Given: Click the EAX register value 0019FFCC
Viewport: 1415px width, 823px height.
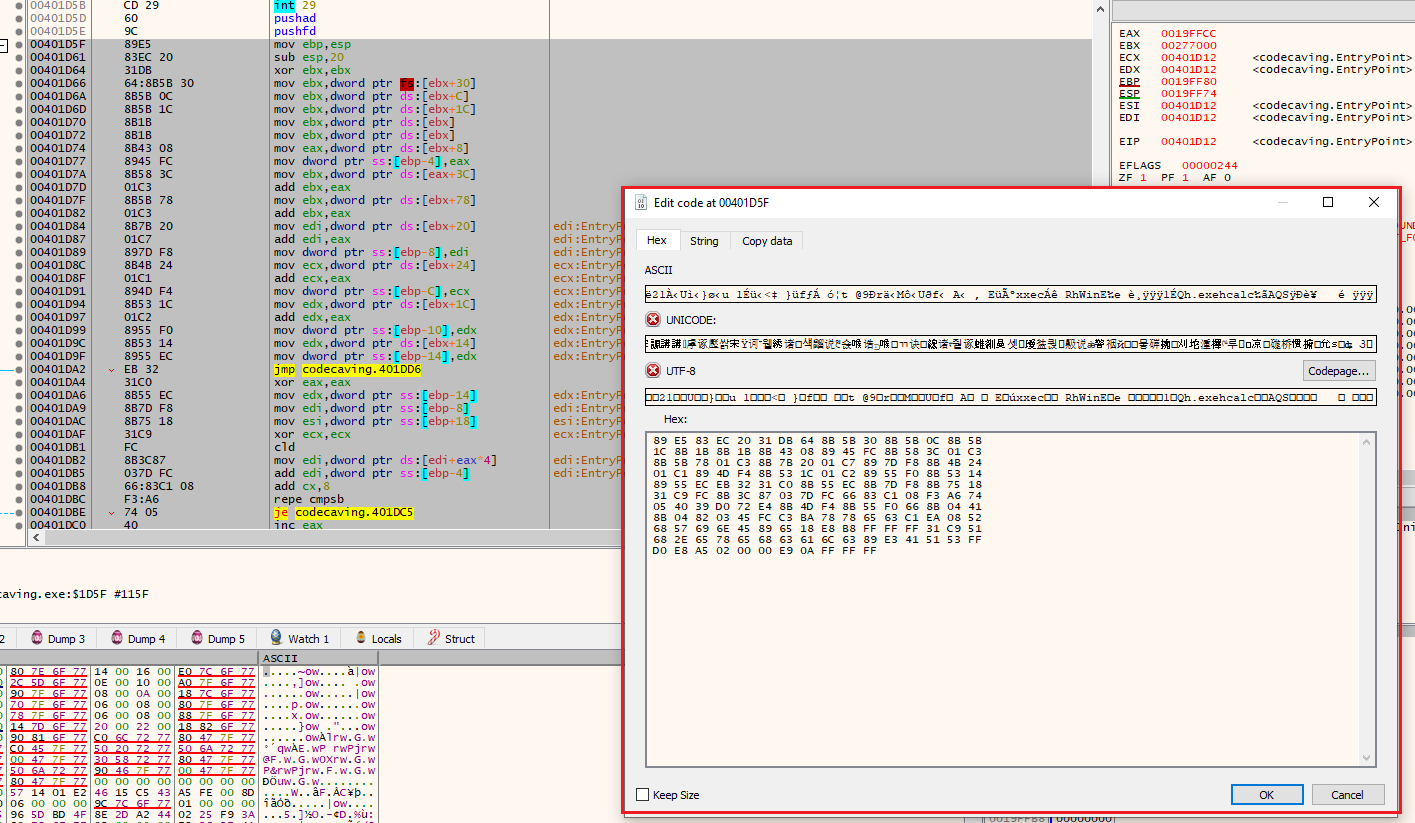Looking at the screenshot, I should pyautogui.click(x=1188, y=33).
